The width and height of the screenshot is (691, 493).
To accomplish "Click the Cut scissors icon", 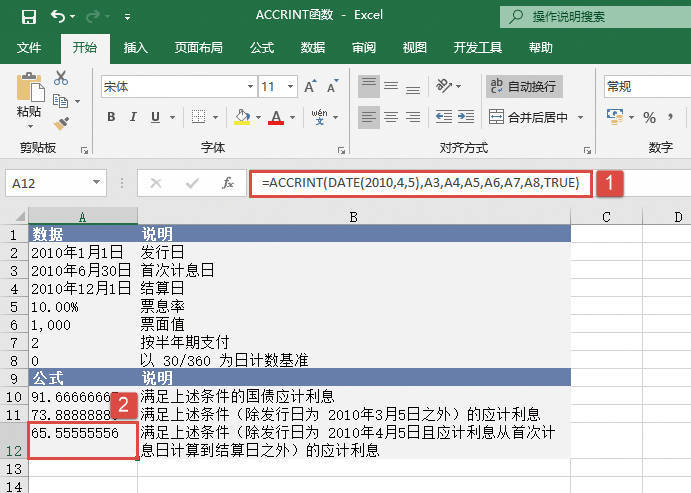I will tap(61, 78).
